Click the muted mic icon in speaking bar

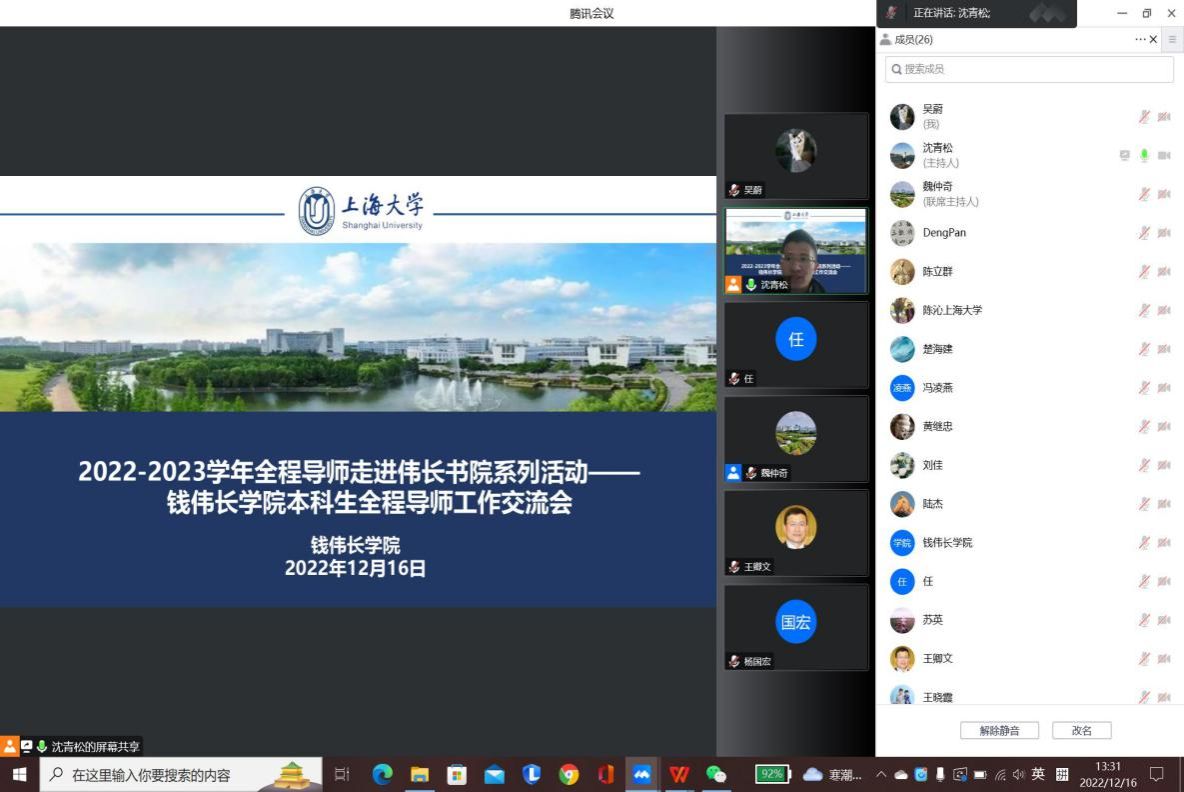click(891, 13)
